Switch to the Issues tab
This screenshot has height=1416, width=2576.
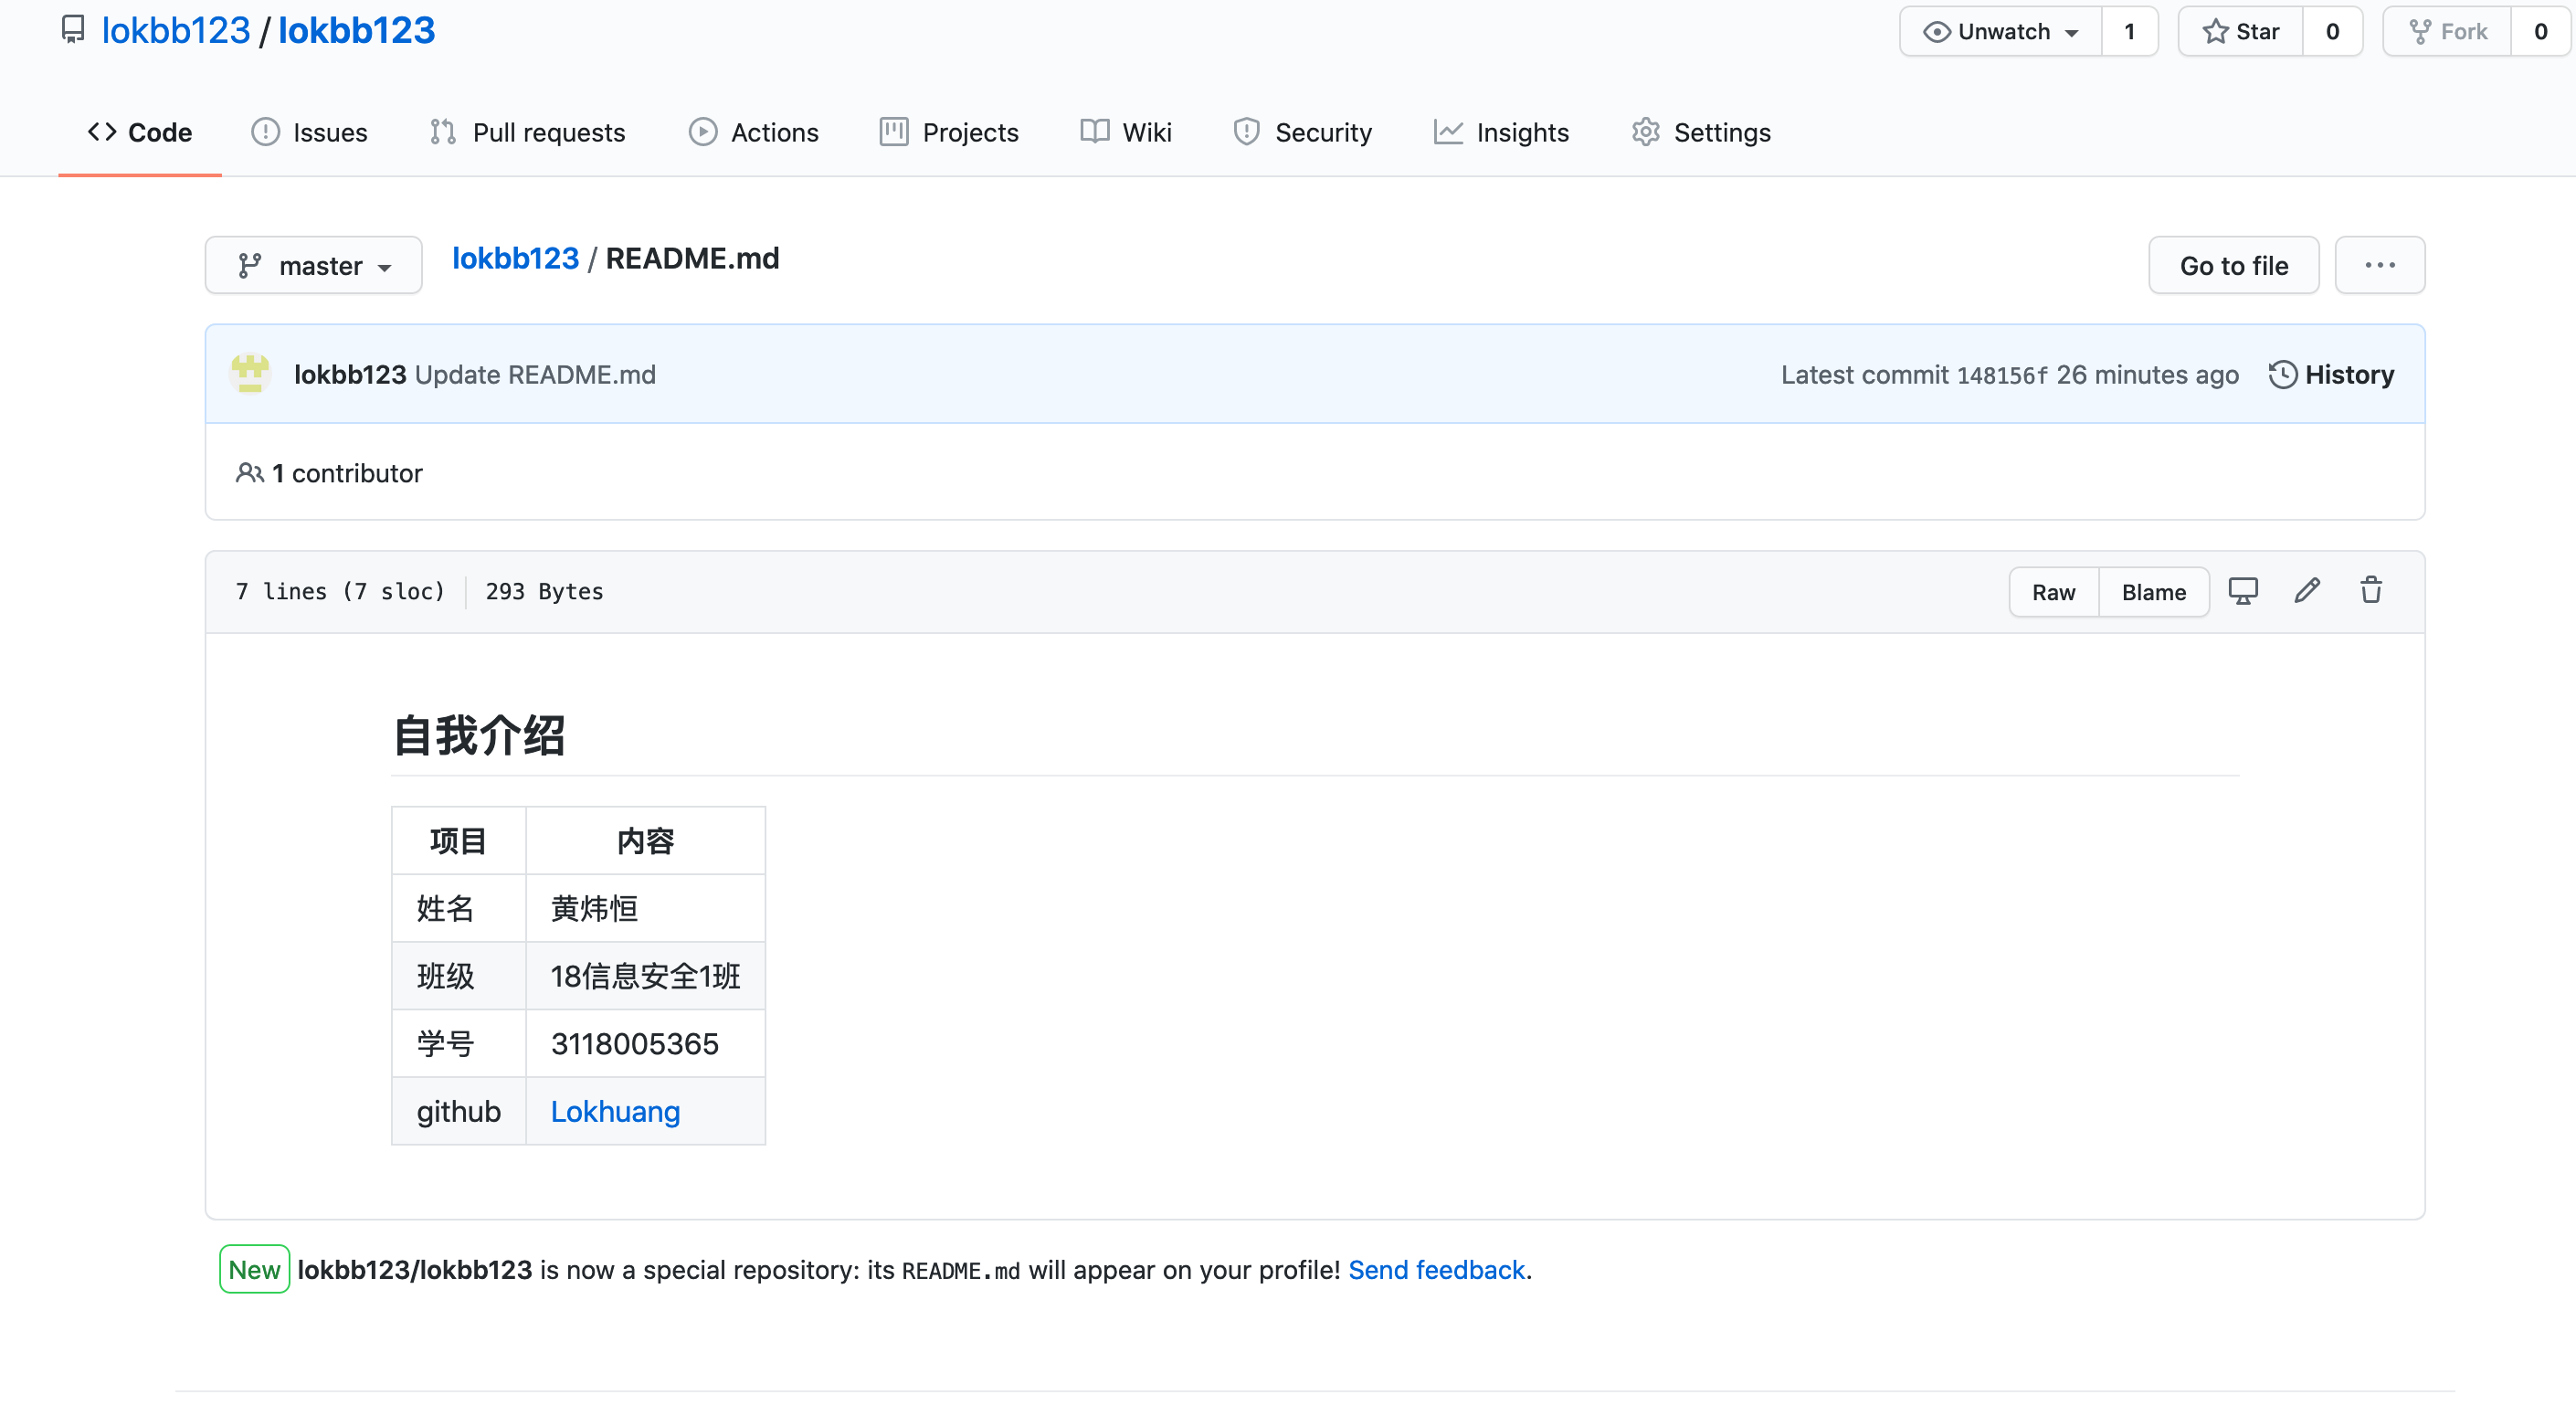tap(309, 132)
